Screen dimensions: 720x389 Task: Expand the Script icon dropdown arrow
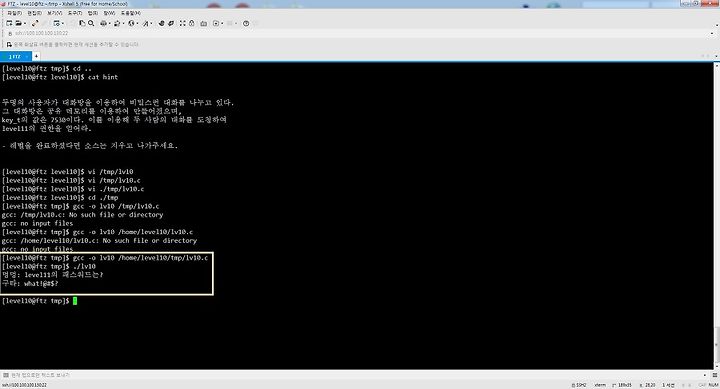coord(222,23)
